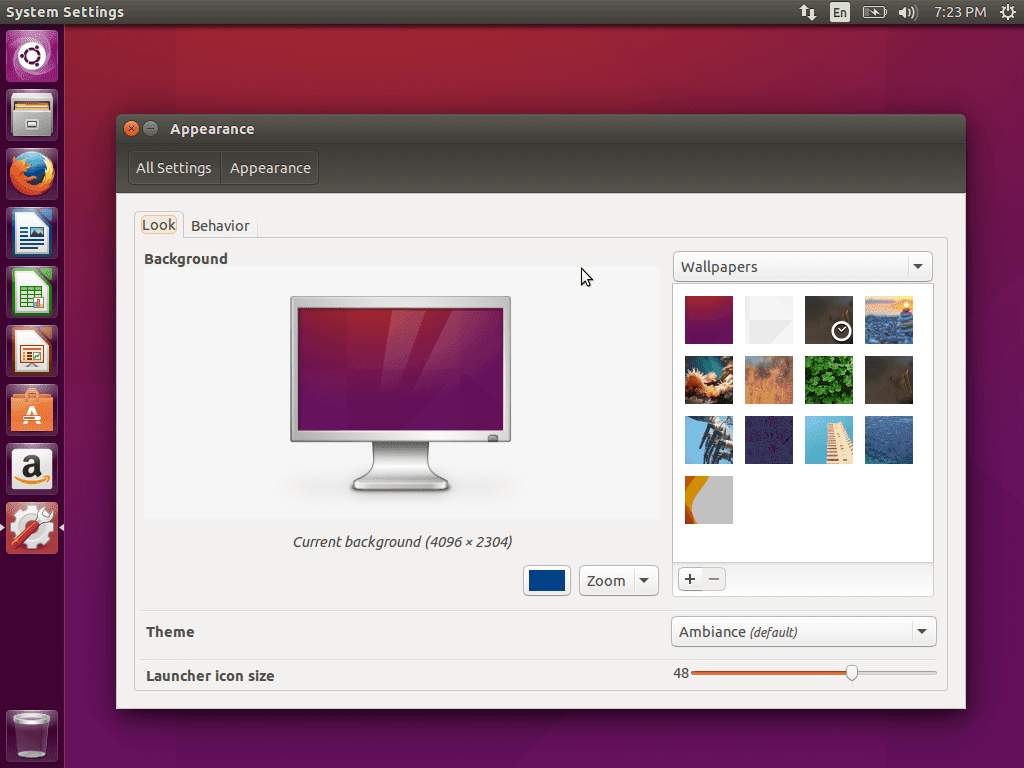The image size is (1024, 768).
Task: Open the Ambiance theme dropdown
Action: point(803,631)
